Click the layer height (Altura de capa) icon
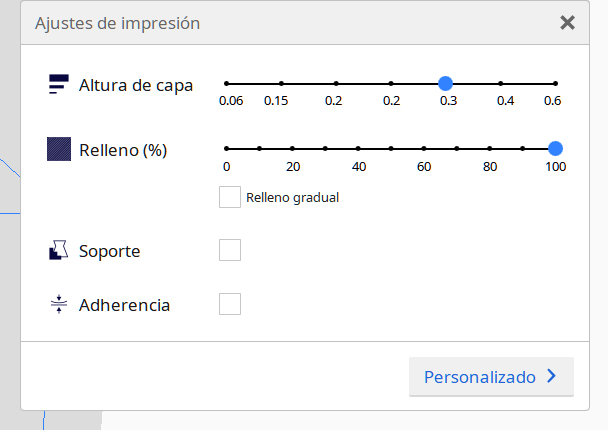Viewport: 608px width, 430px height. coord(58,85)
